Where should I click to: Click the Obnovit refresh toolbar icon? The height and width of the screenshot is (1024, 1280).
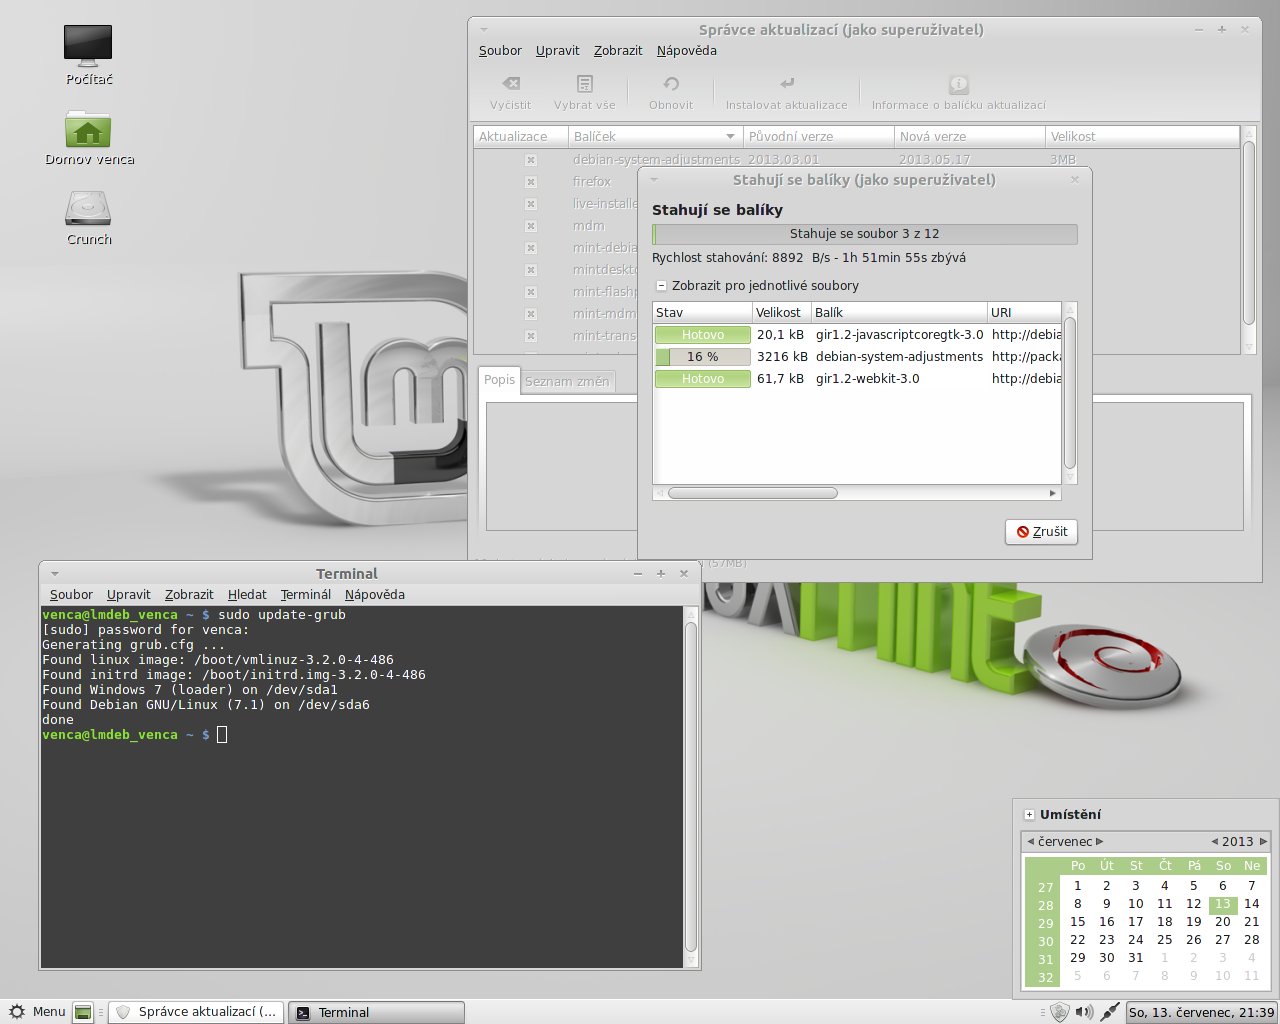[x=671, y=84]
